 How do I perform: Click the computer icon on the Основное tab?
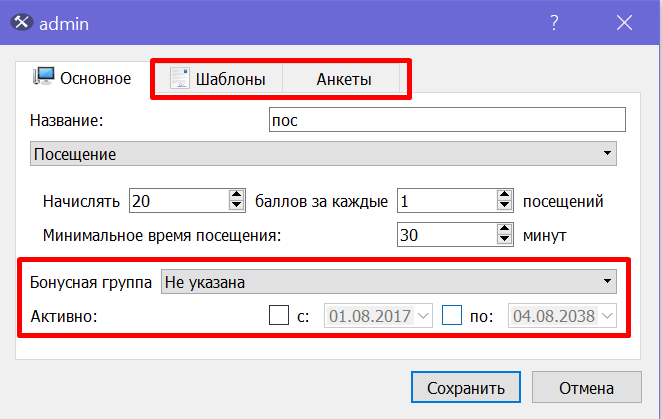[43, 76]
